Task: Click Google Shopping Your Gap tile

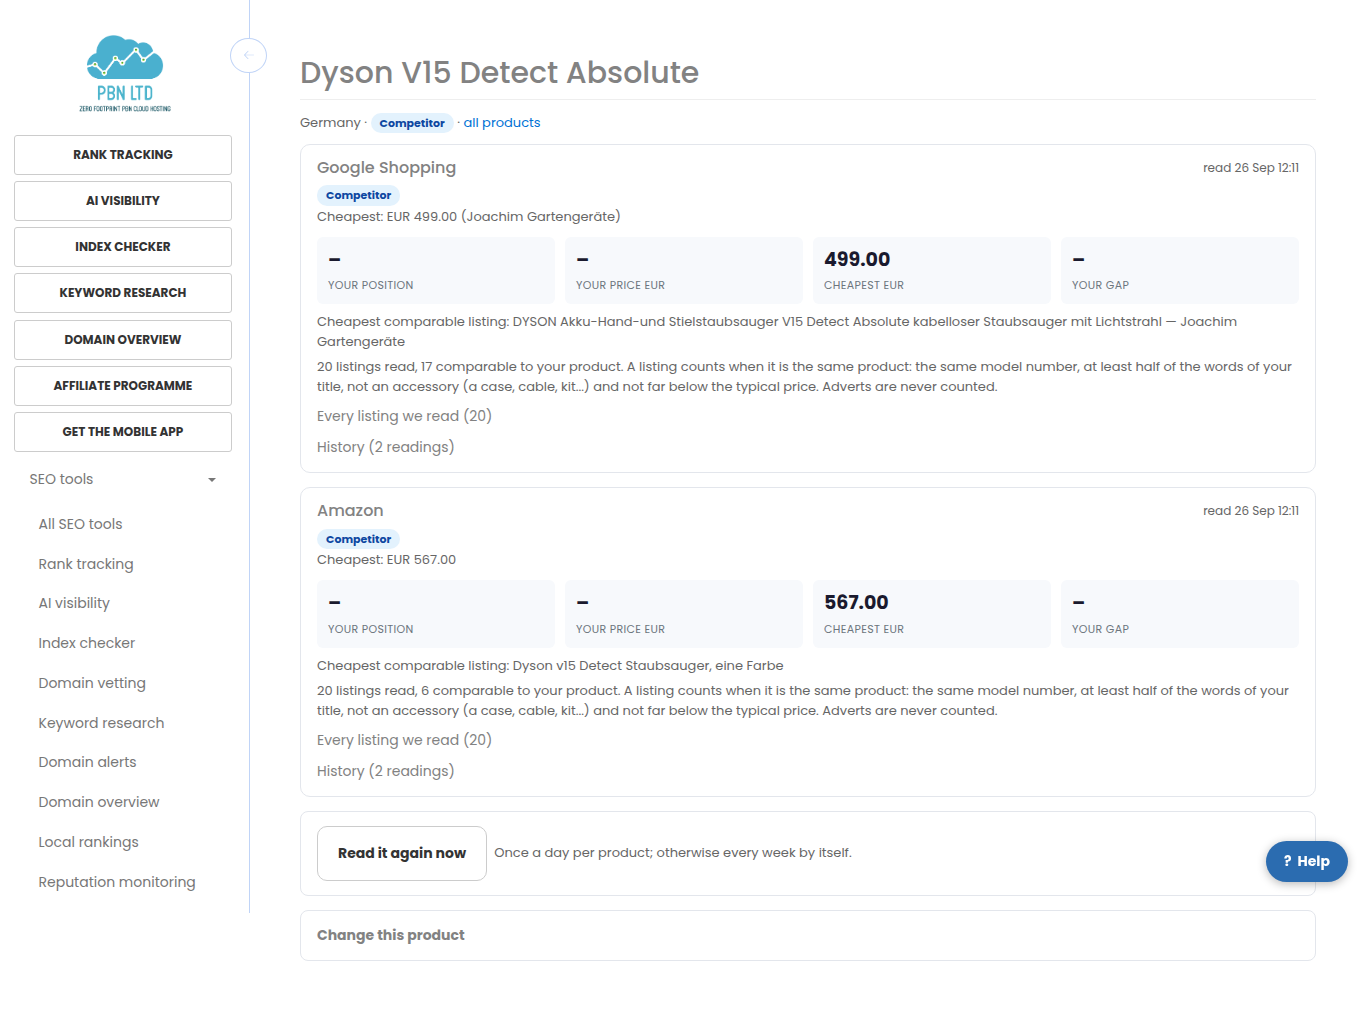Action: pyautogui.click(x=1180, y=271)
